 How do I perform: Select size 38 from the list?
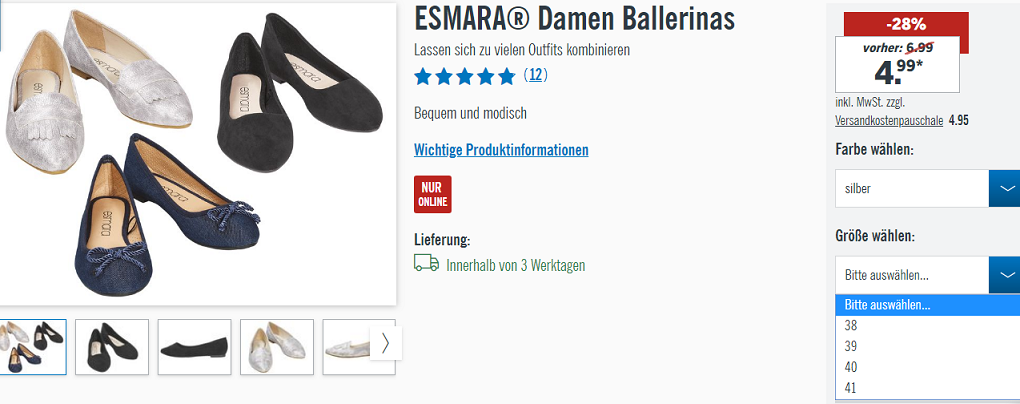coord(928,326)
